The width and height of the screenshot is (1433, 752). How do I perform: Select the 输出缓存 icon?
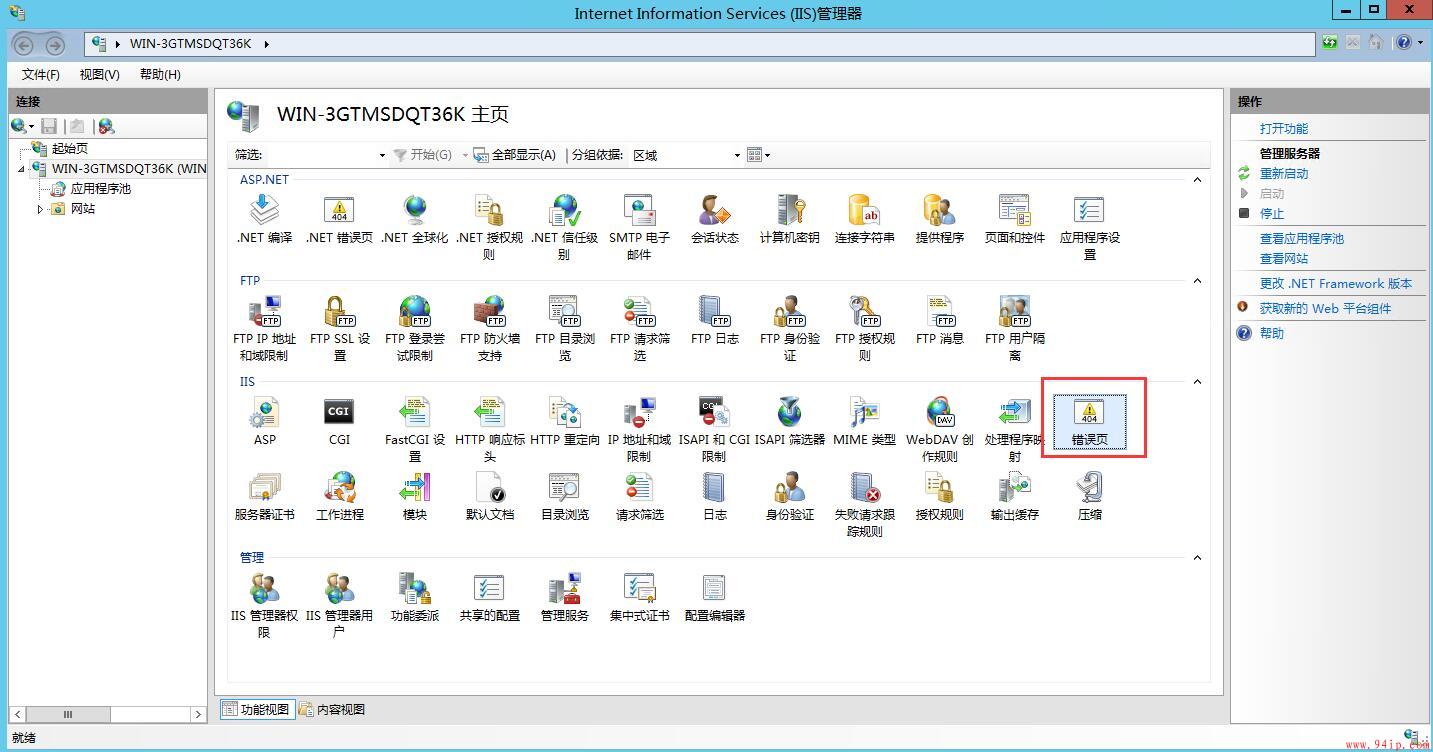click(1014, 496)
